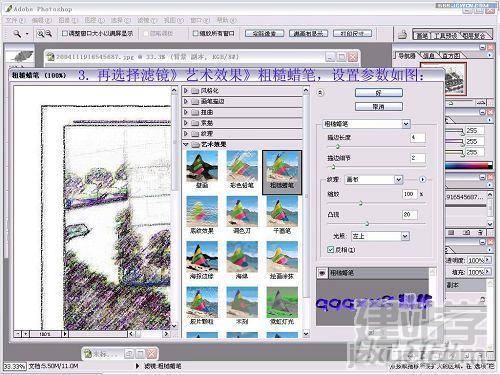
Task: Click the zoom in magnifier in options bar
Action: tap(40, 34)
